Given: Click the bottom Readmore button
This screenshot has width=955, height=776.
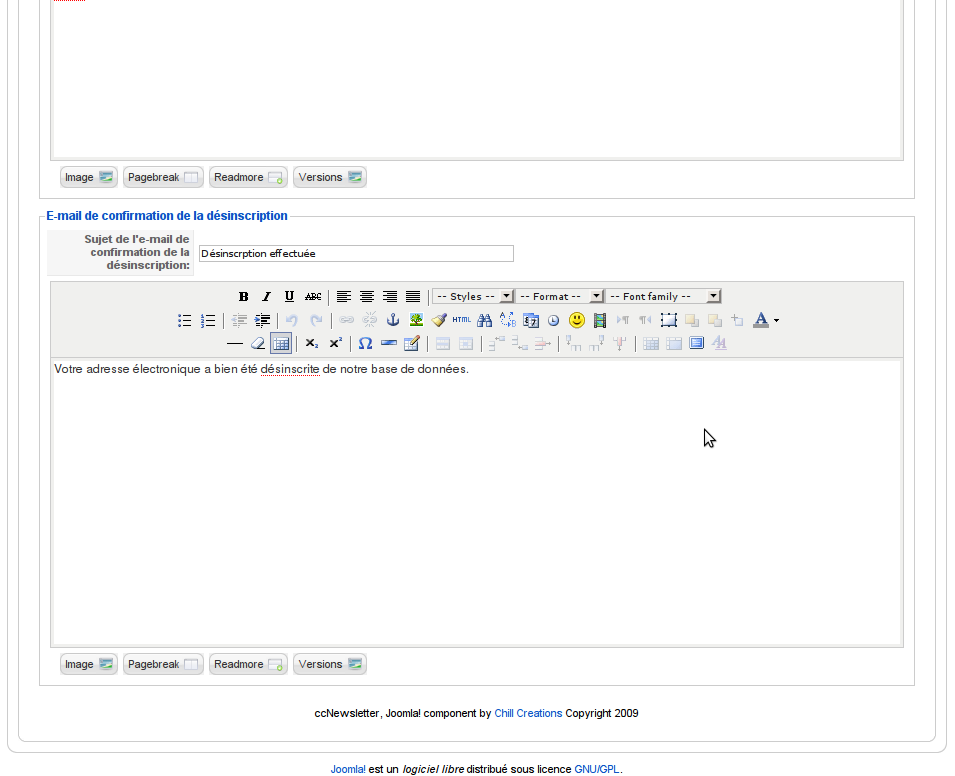Looking at the screenshot, I should 248,664.
